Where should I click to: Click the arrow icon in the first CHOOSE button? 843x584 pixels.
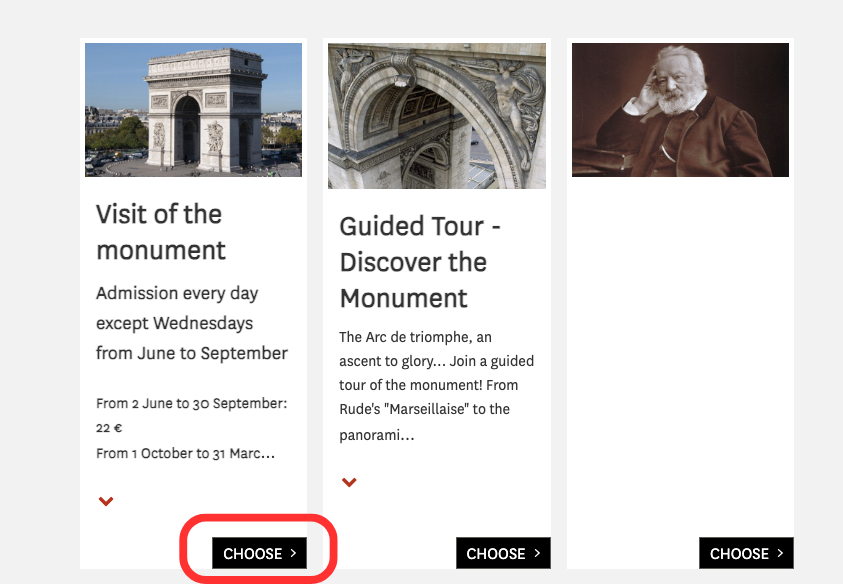[x=293, y=553]
